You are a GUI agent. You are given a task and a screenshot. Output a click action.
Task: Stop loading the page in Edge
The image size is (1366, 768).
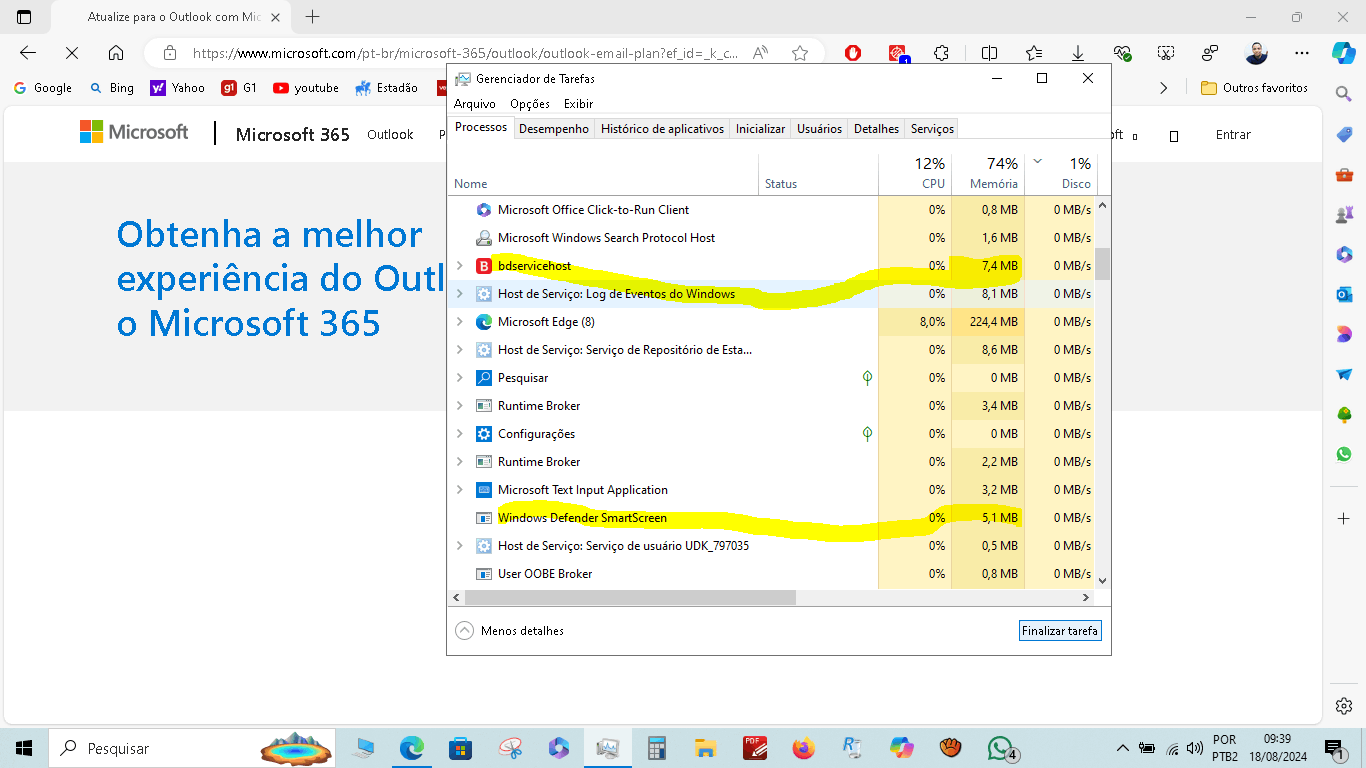tap(72, 53)
